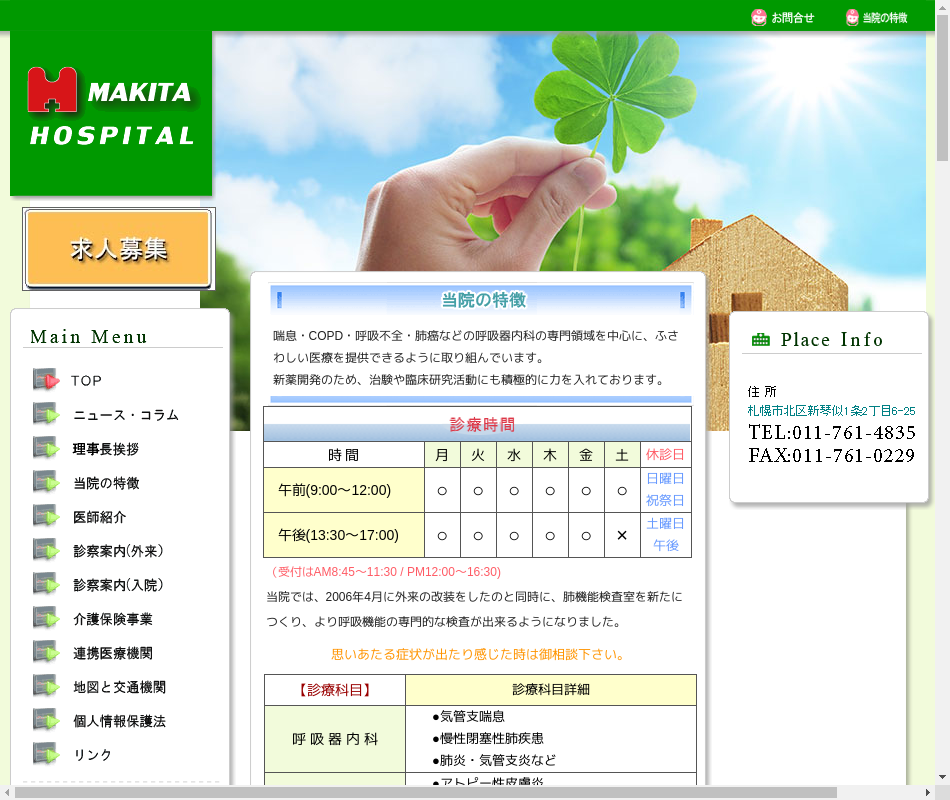Image resolution: width=950 pixels, height=800 pixels.
Task: Select 診察案内(入院) from Main Menu
Action: (119, 585)
